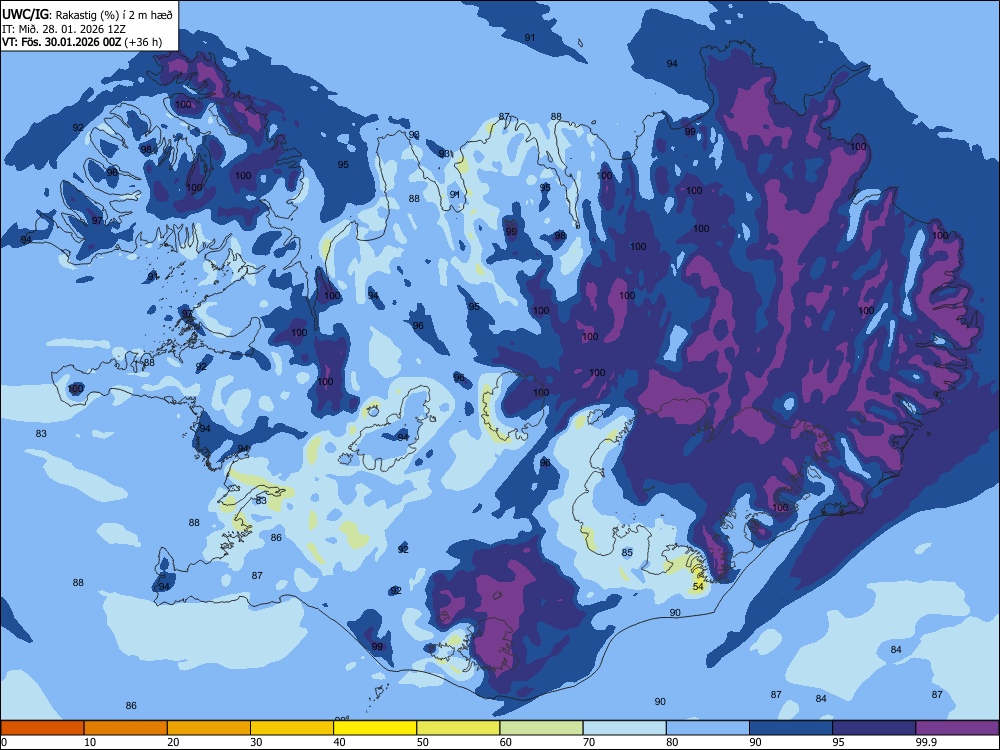Click the 20–30 legend color swatch
The image size is (1000, 750).
point(209,728)
